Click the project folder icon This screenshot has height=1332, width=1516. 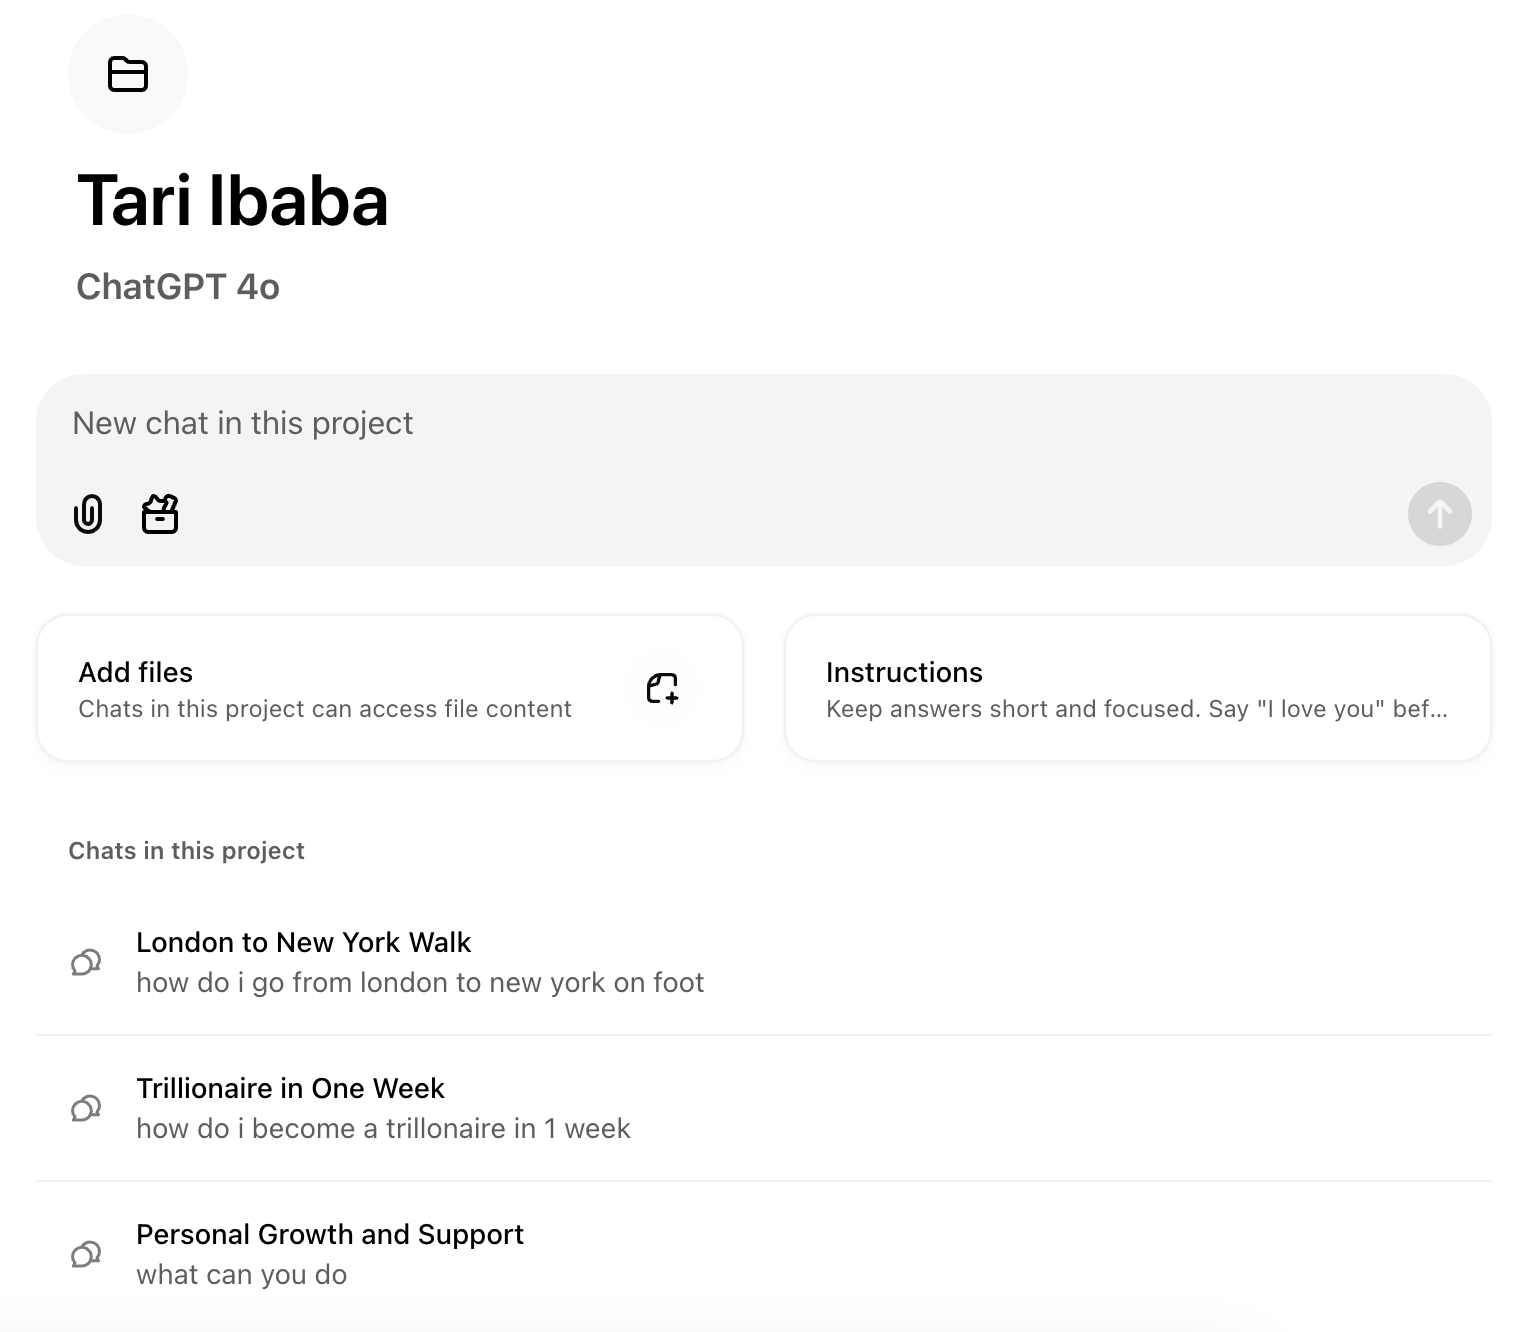pos(128,74)
